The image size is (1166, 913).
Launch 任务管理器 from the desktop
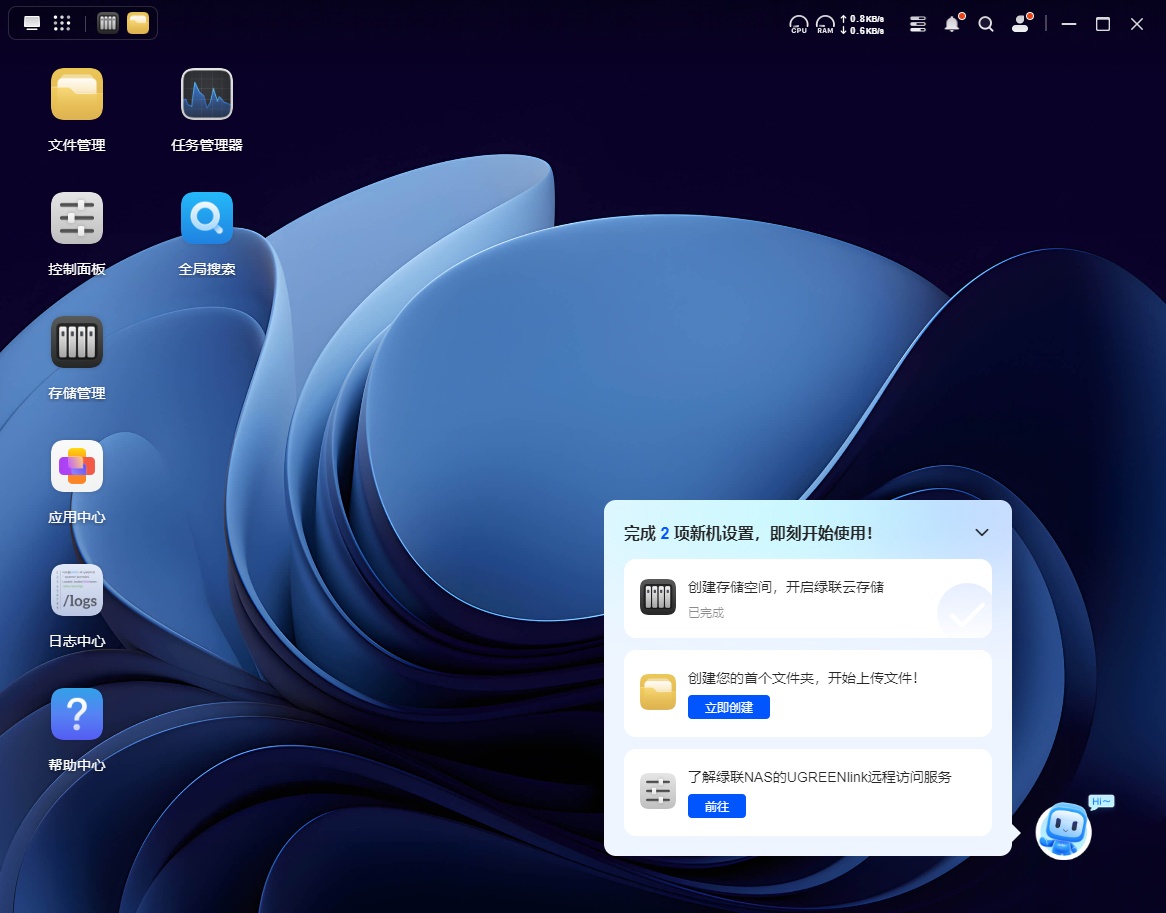(x=207, y=95)
